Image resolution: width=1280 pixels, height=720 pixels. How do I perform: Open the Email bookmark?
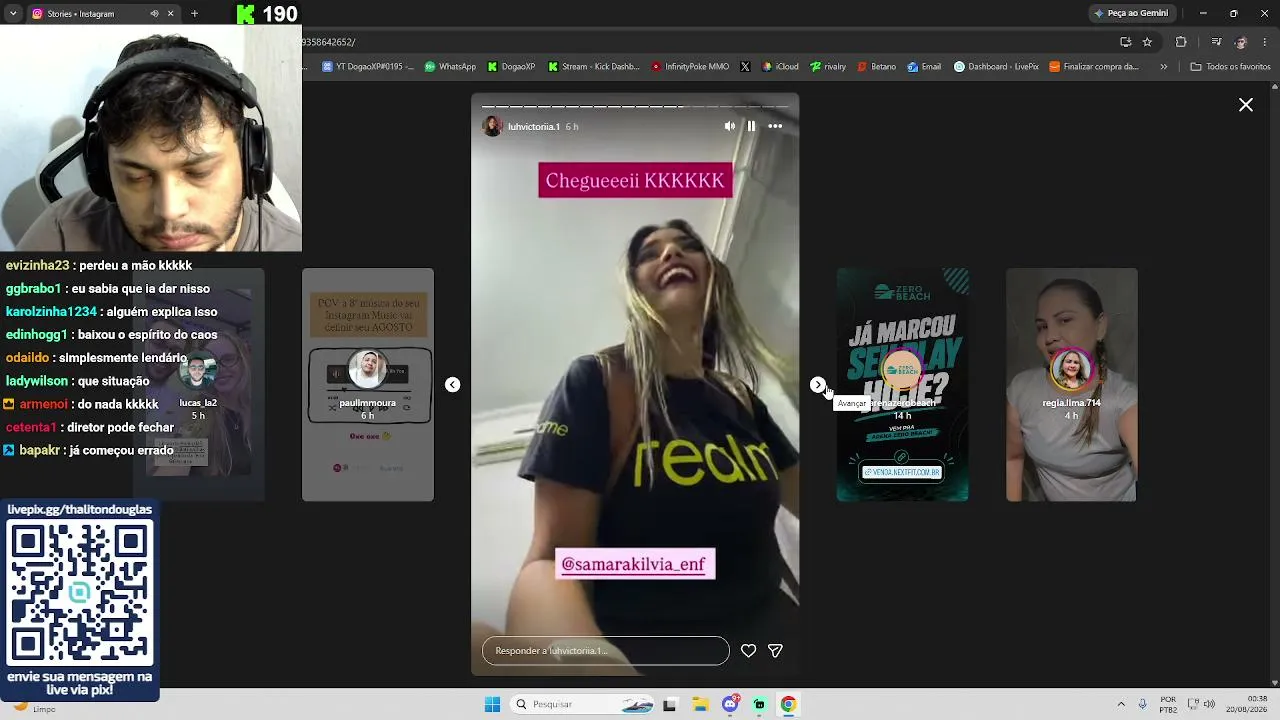point(924,67)
